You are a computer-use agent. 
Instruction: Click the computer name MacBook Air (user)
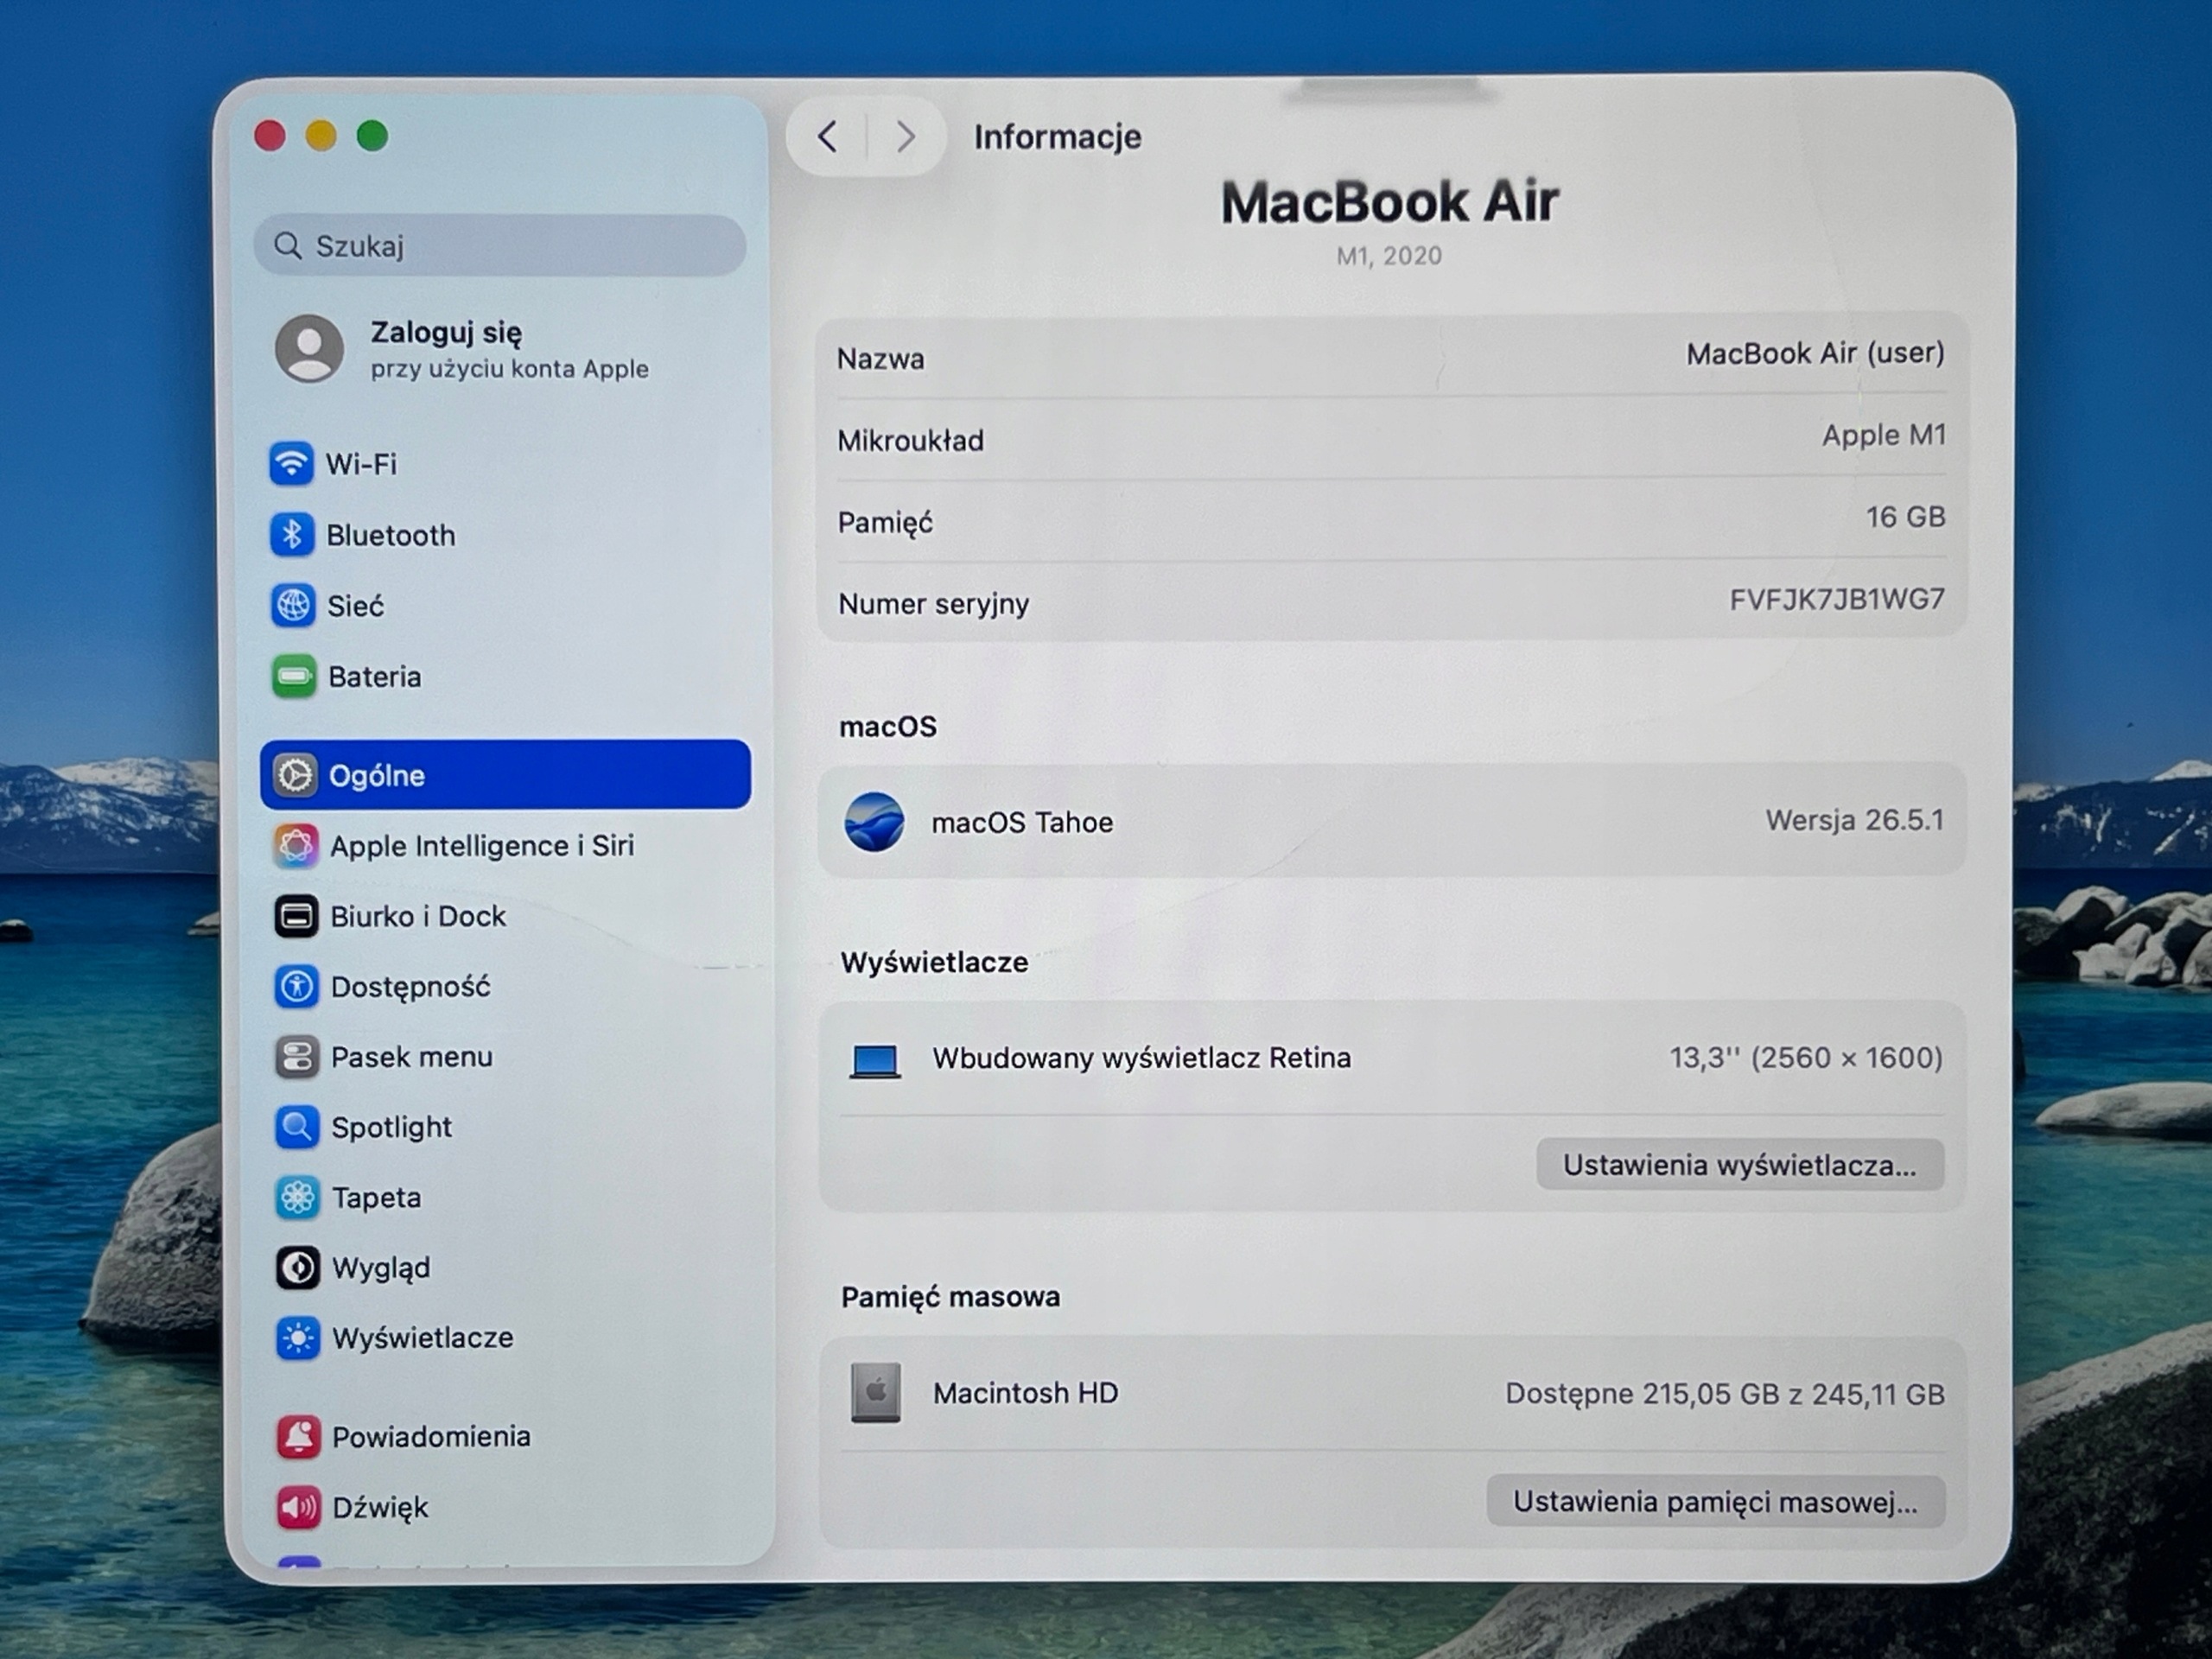click(1815, 353)
